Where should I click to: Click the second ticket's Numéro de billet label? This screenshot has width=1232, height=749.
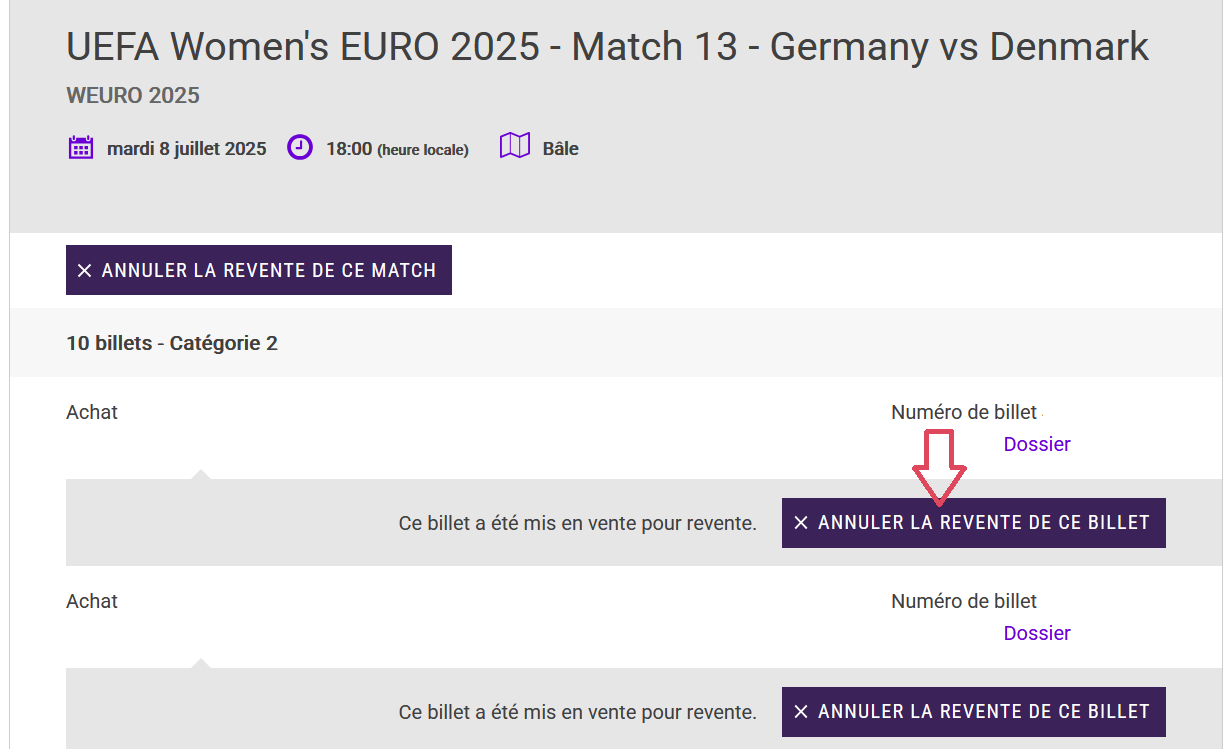tap(964, 601)
